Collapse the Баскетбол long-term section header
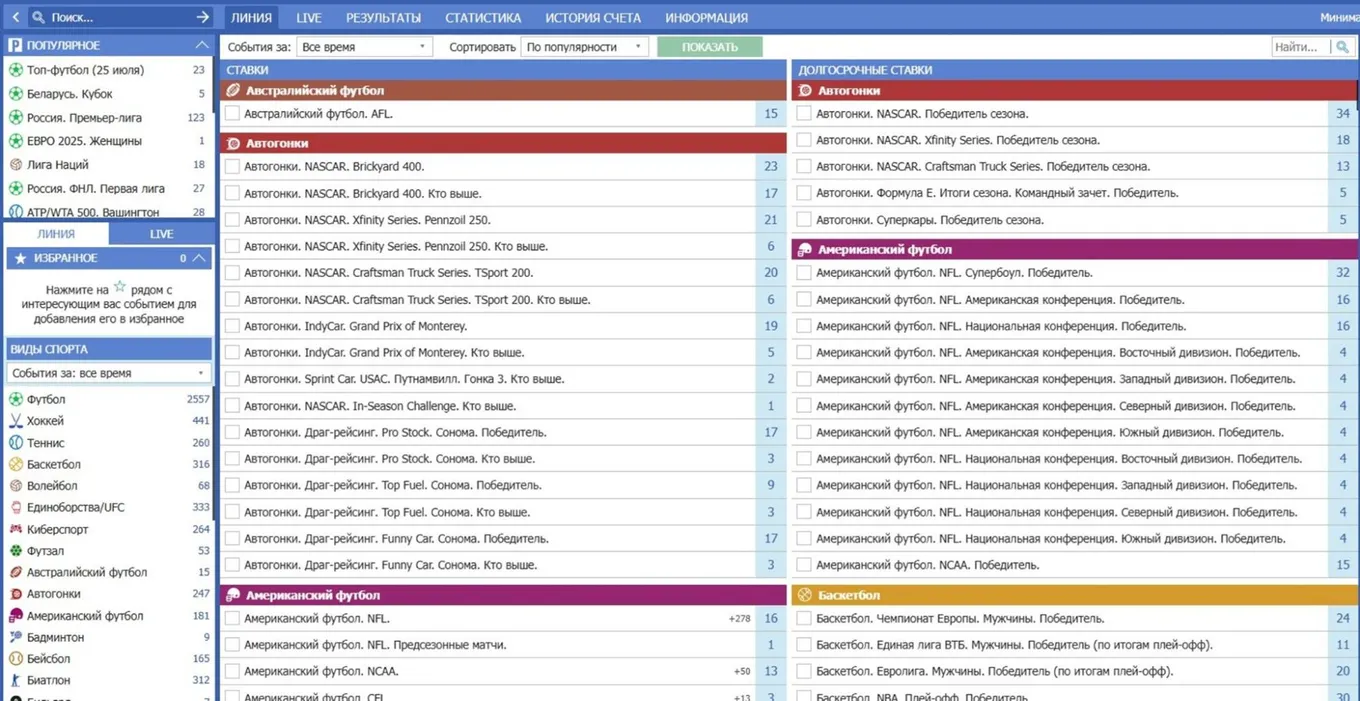 click(x=1075, y=595)
